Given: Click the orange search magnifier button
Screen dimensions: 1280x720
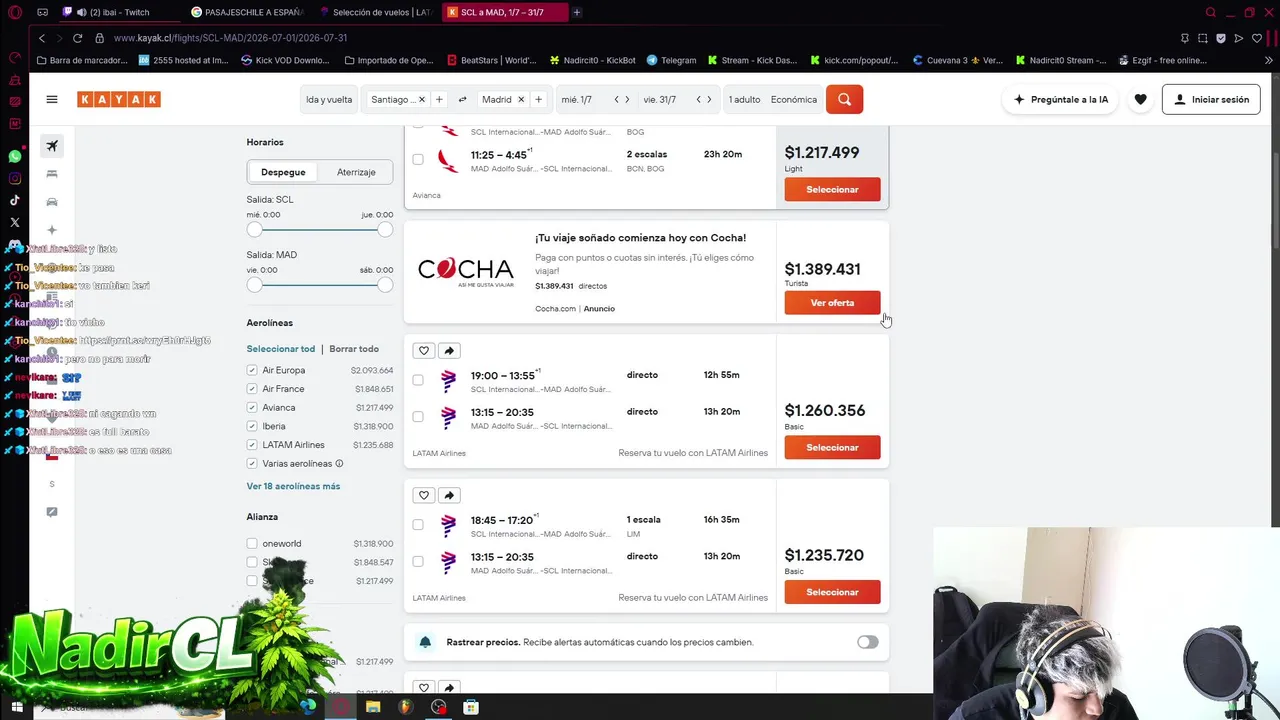Looking at the screenshot, I should pyautogui.click(x=844, y=99).
